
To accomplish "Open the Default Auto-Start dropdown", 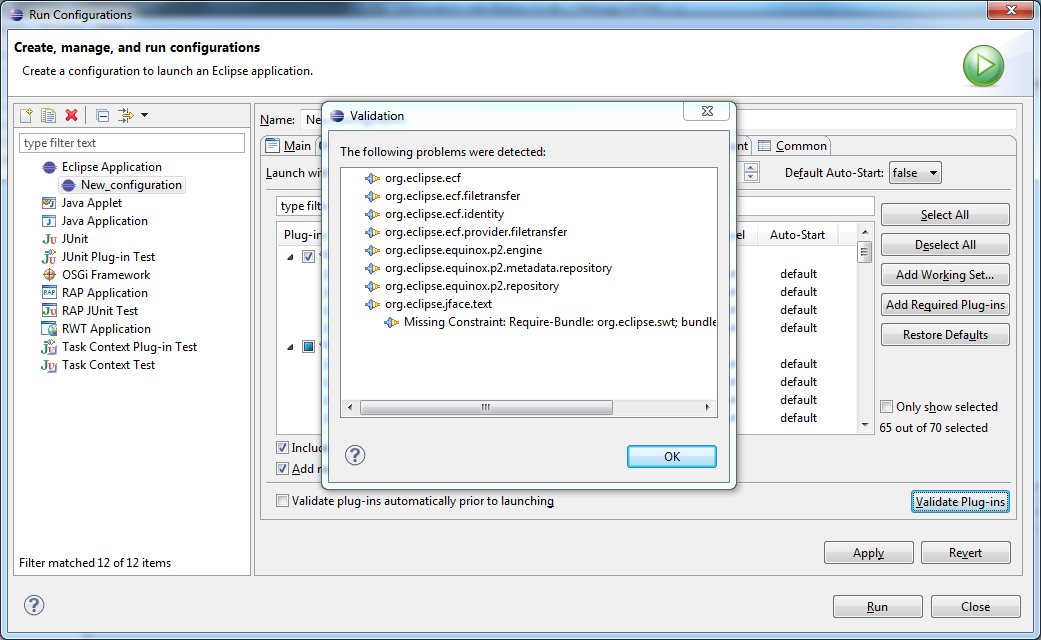I will [915, 173].
